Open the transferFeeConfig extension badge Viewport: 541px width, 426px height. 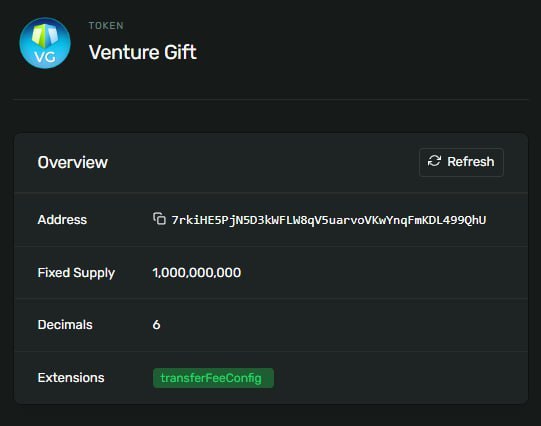coord(213,378)
